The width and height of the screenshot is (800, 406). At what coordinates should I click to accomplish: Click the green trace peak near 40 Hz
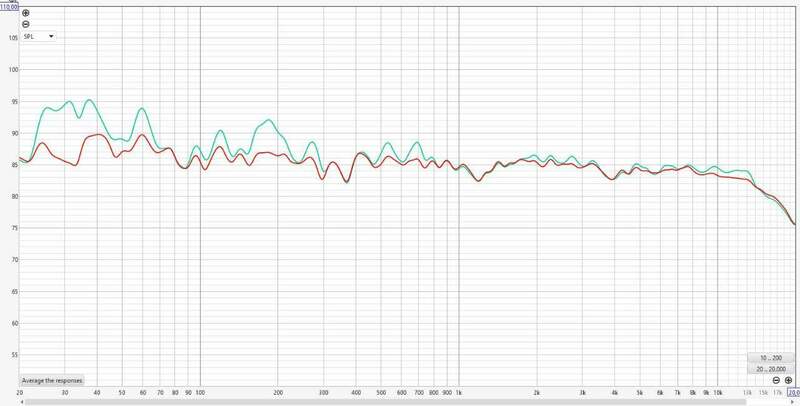tap(90, 100)
